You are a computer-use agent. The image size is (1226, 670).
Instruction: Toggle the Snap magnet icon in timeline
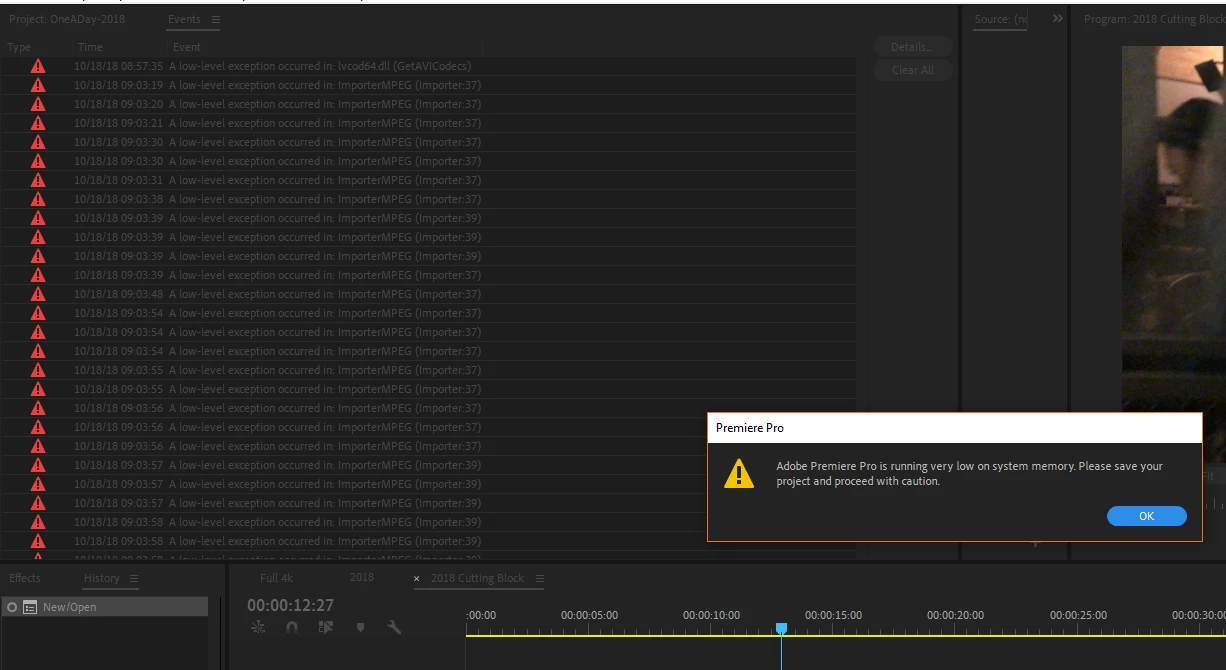[x=292, y=627]
